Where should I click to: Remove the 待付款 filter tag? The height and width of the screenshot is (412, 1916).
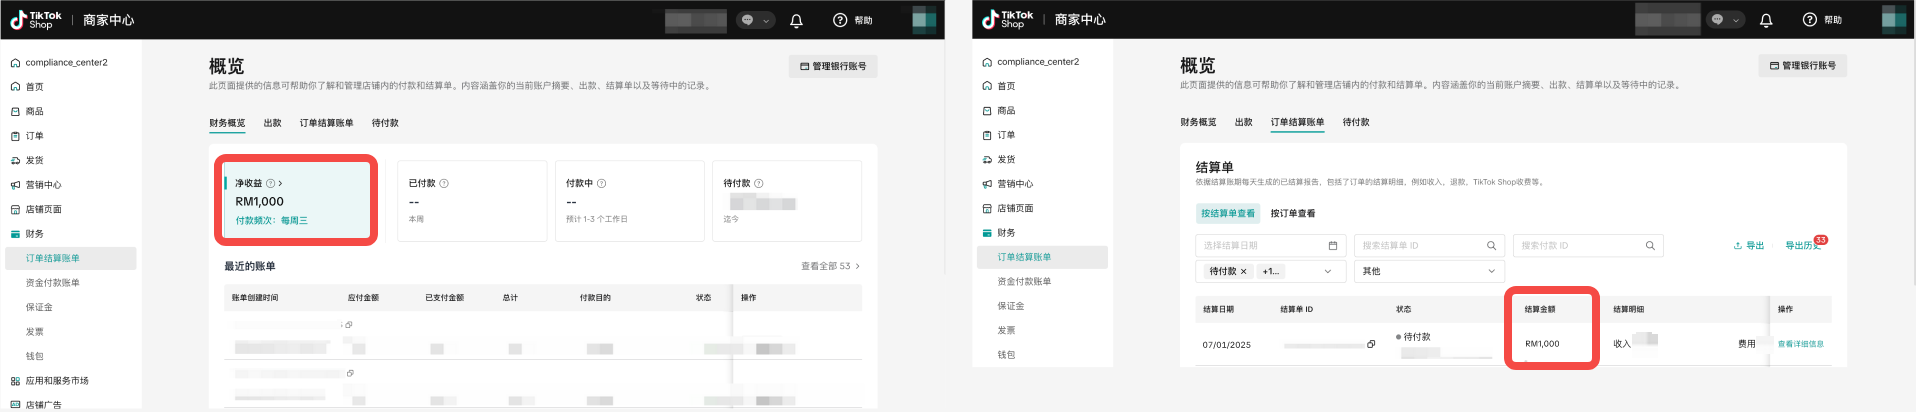click(1243, 271)
